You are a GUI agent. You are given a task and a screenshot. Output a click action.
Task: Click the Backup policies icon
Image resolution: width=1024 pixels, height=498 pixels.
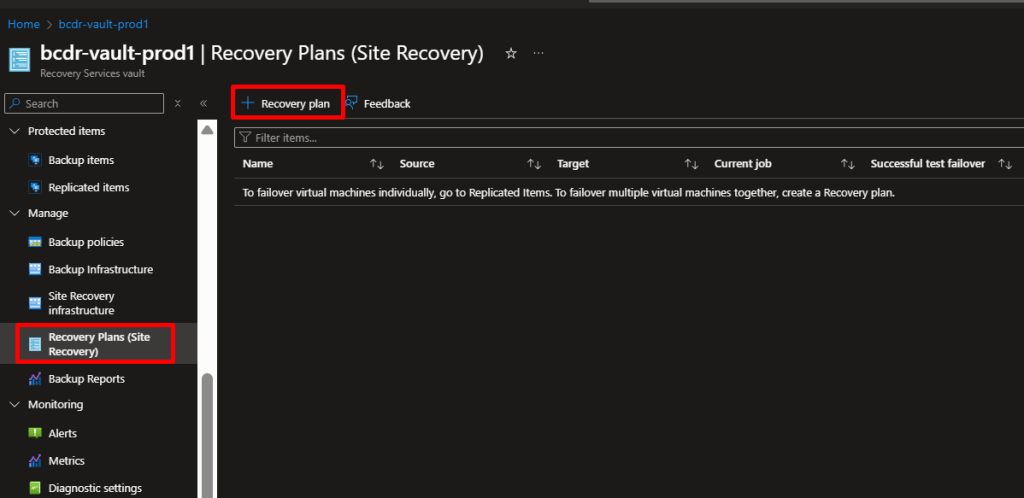(x=35, y=242)
